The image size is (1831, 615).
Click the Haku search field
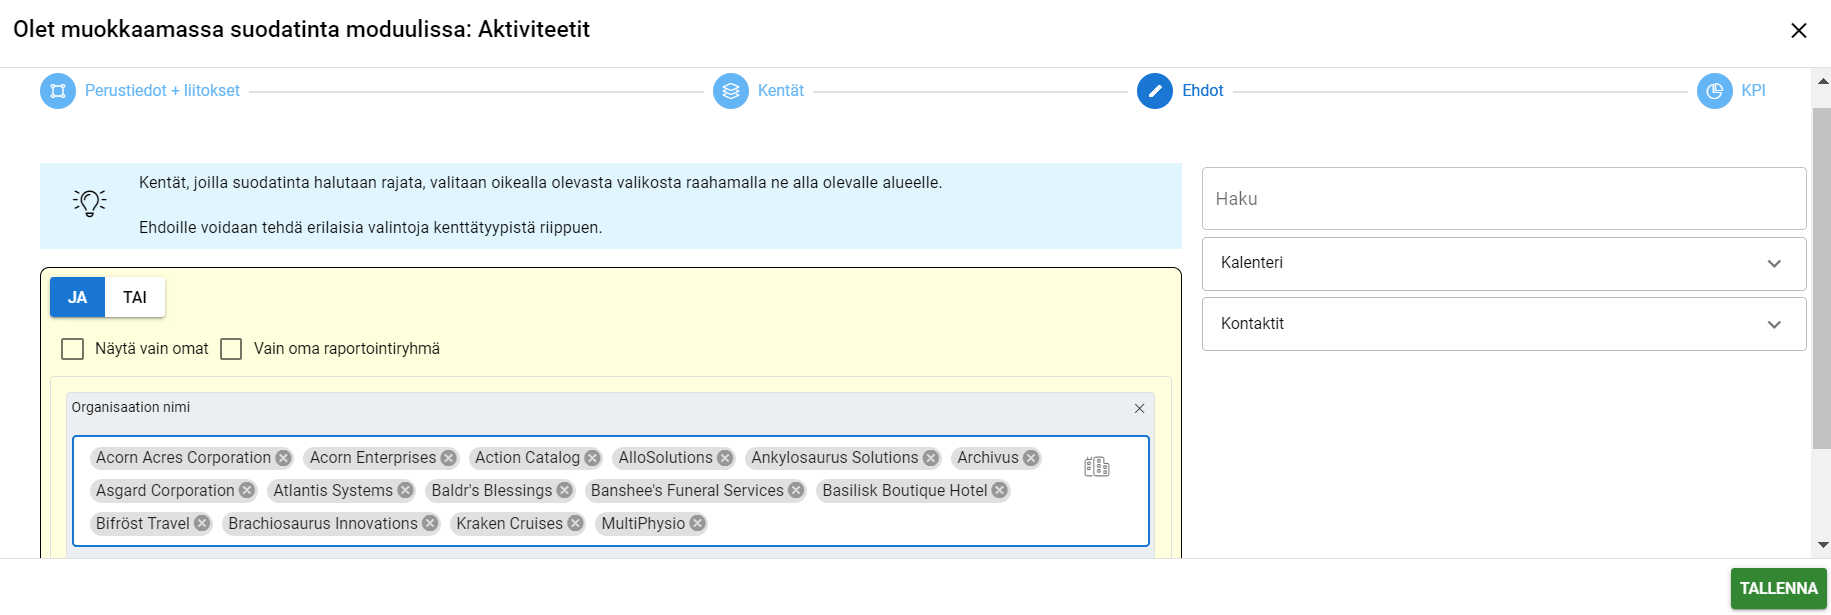(1503, 199)
